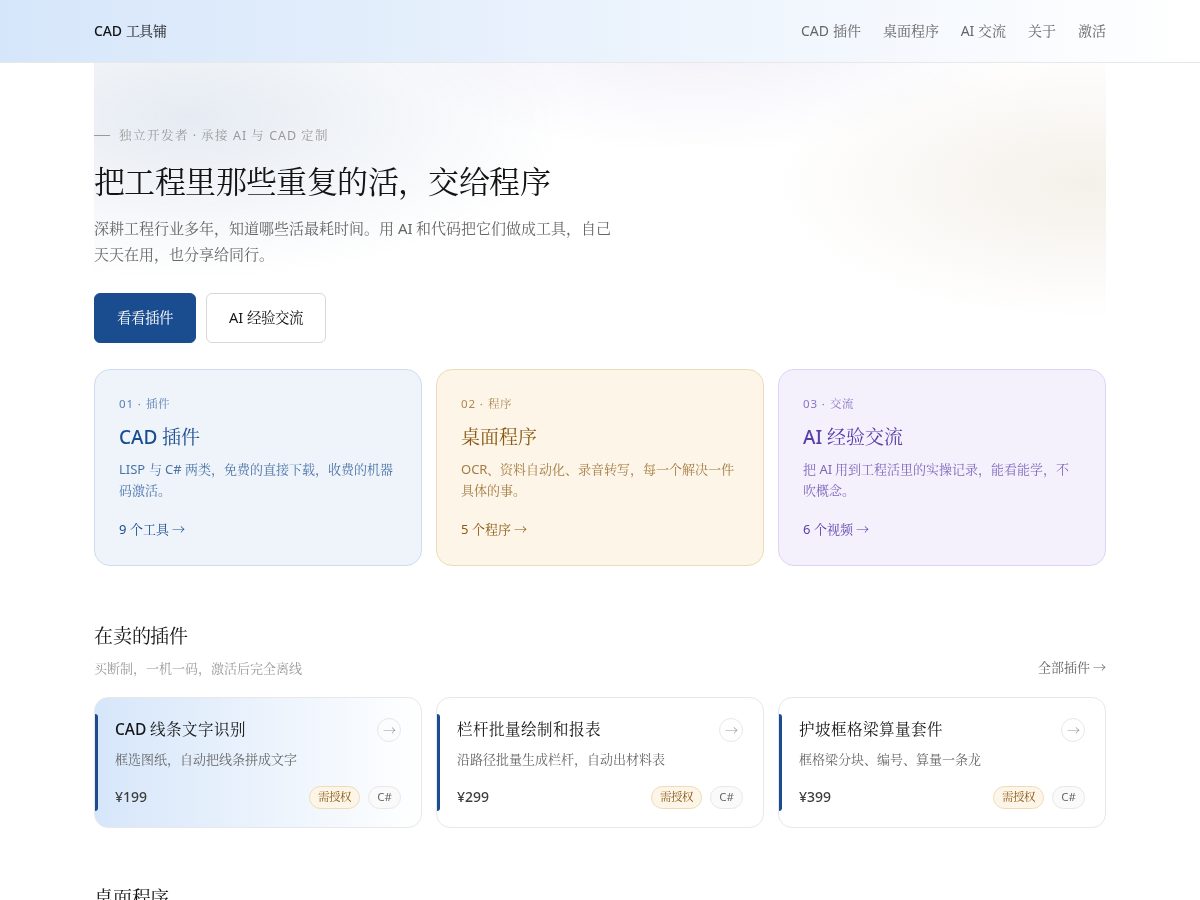
Task: Open AI 经验交流 card heading
Action: (853, 437)
